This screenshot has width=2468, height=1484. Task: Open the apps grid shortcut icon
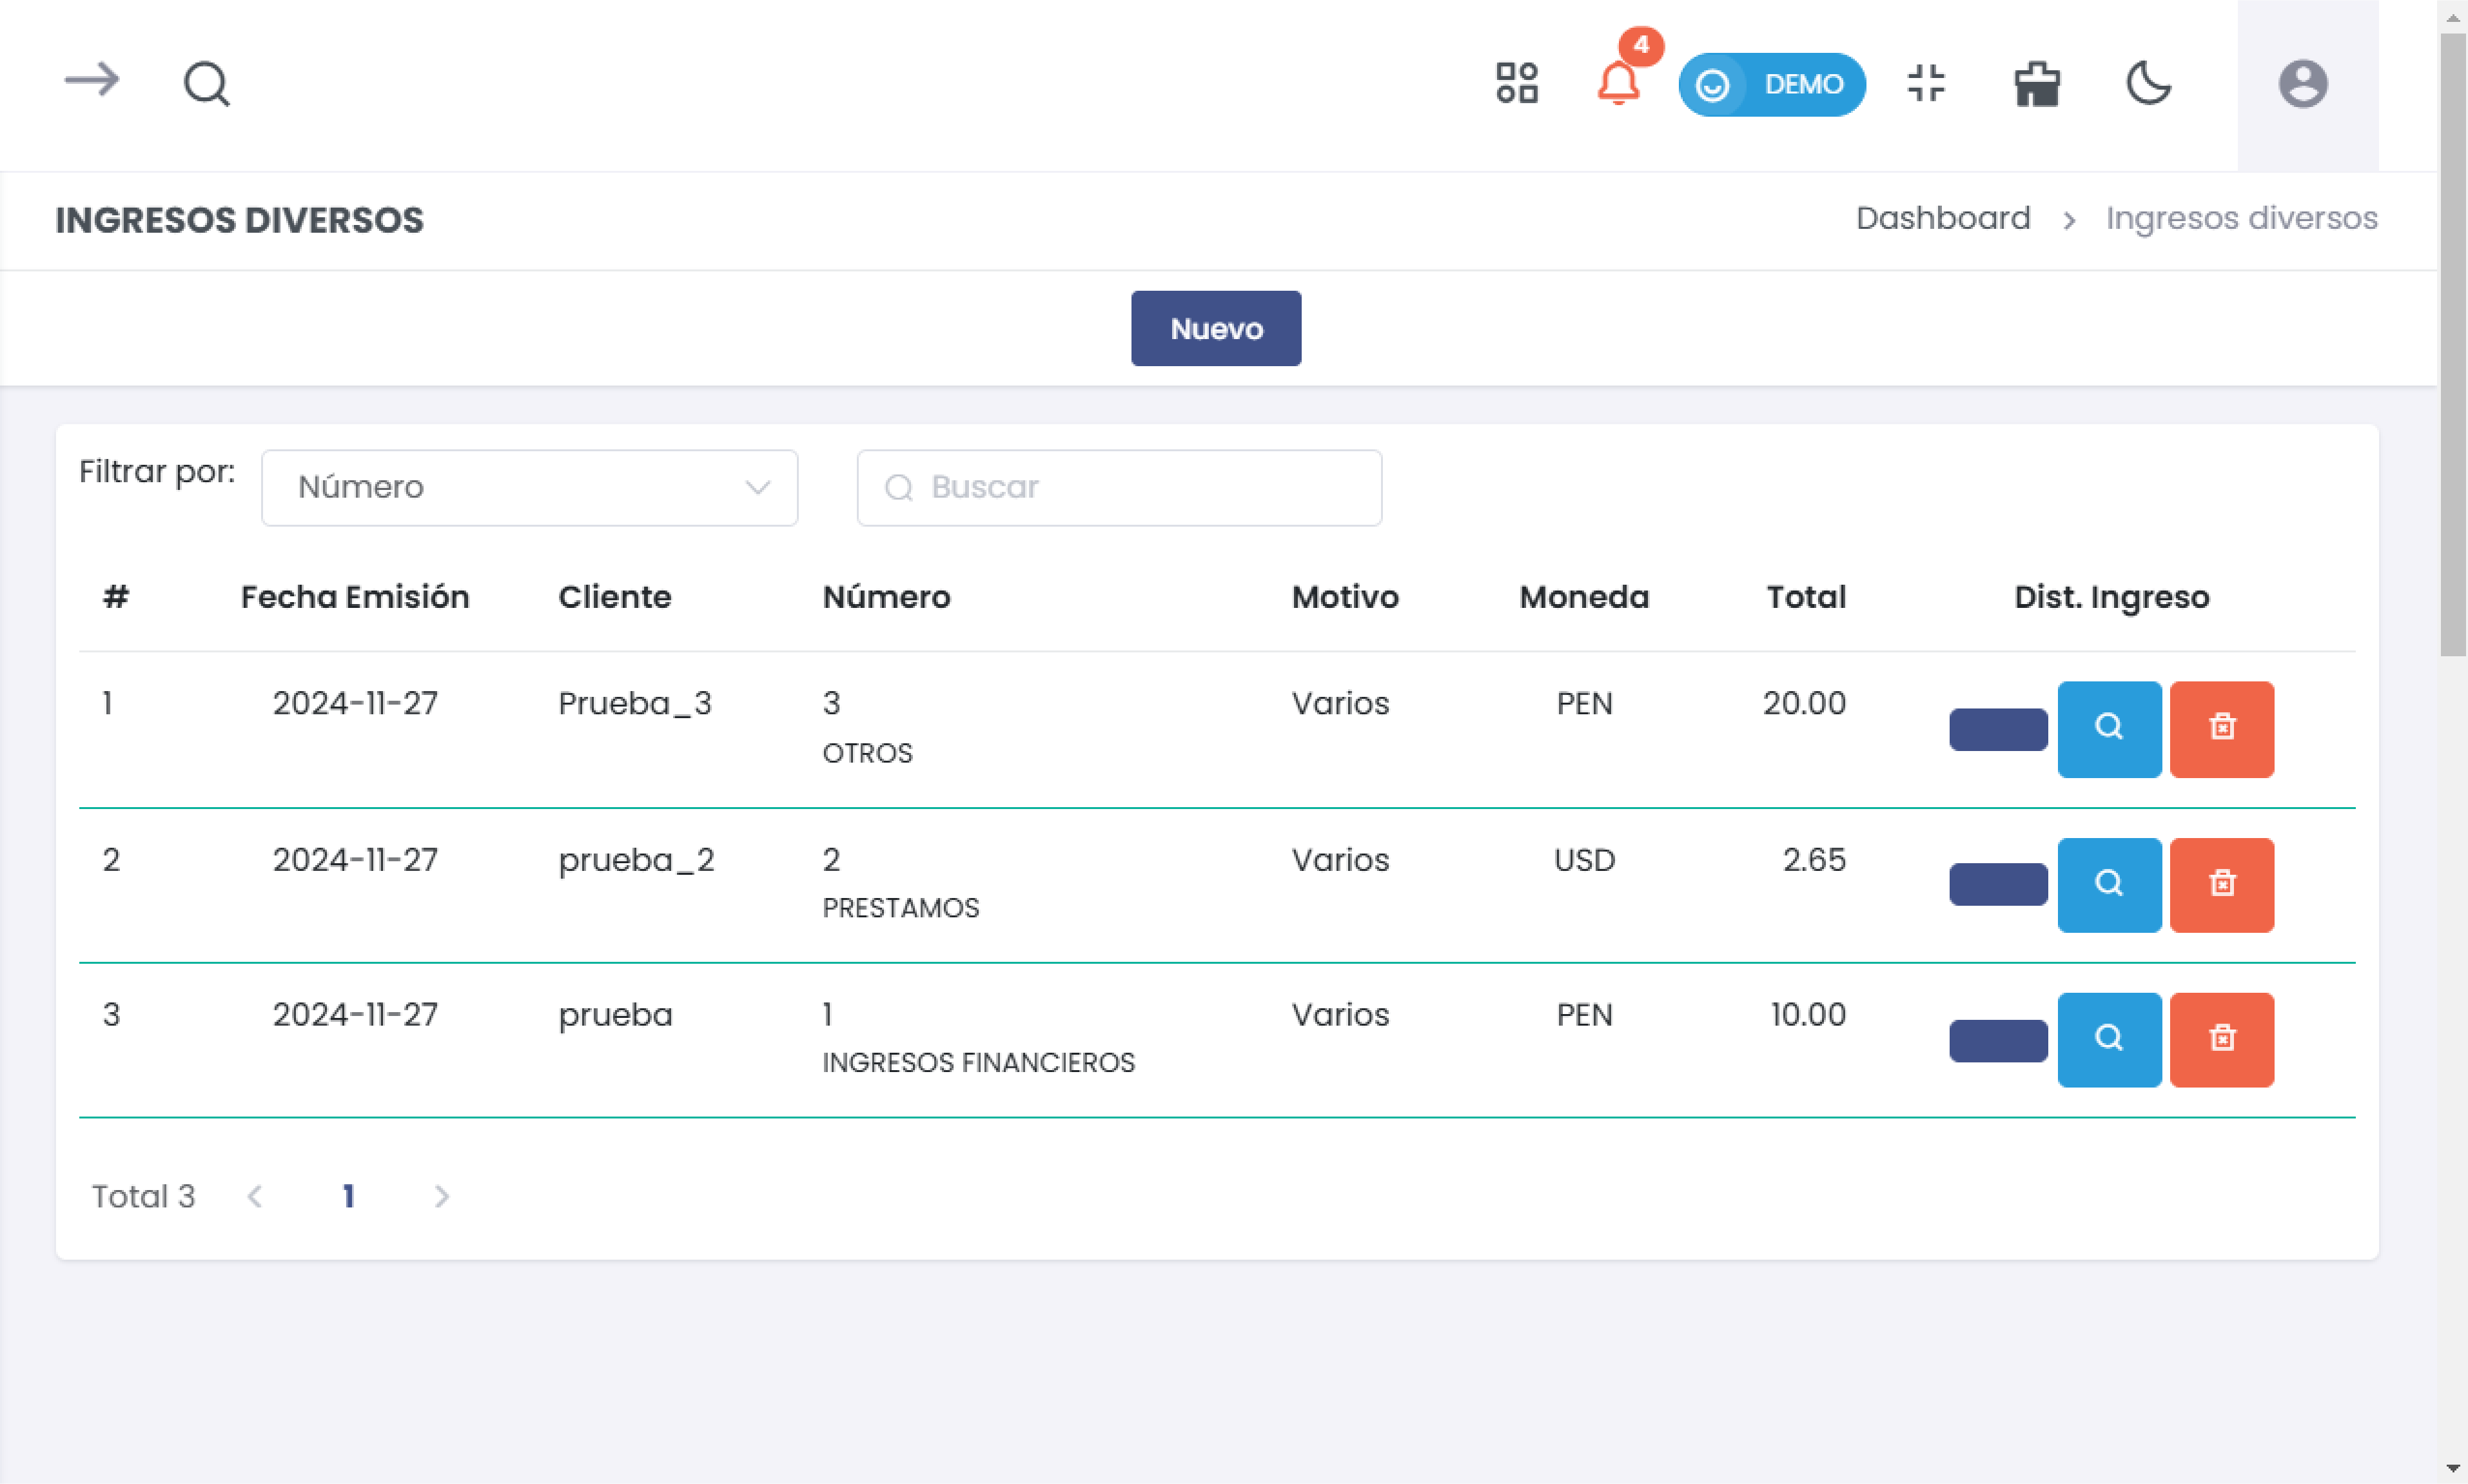[1516, 83]
